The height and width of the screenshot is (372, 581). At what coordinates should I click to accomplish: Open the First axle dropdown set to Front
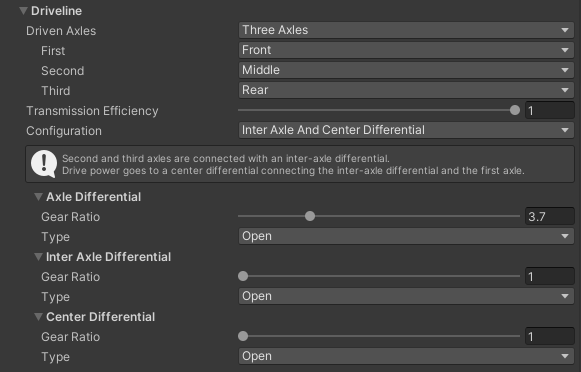point(406,50)
